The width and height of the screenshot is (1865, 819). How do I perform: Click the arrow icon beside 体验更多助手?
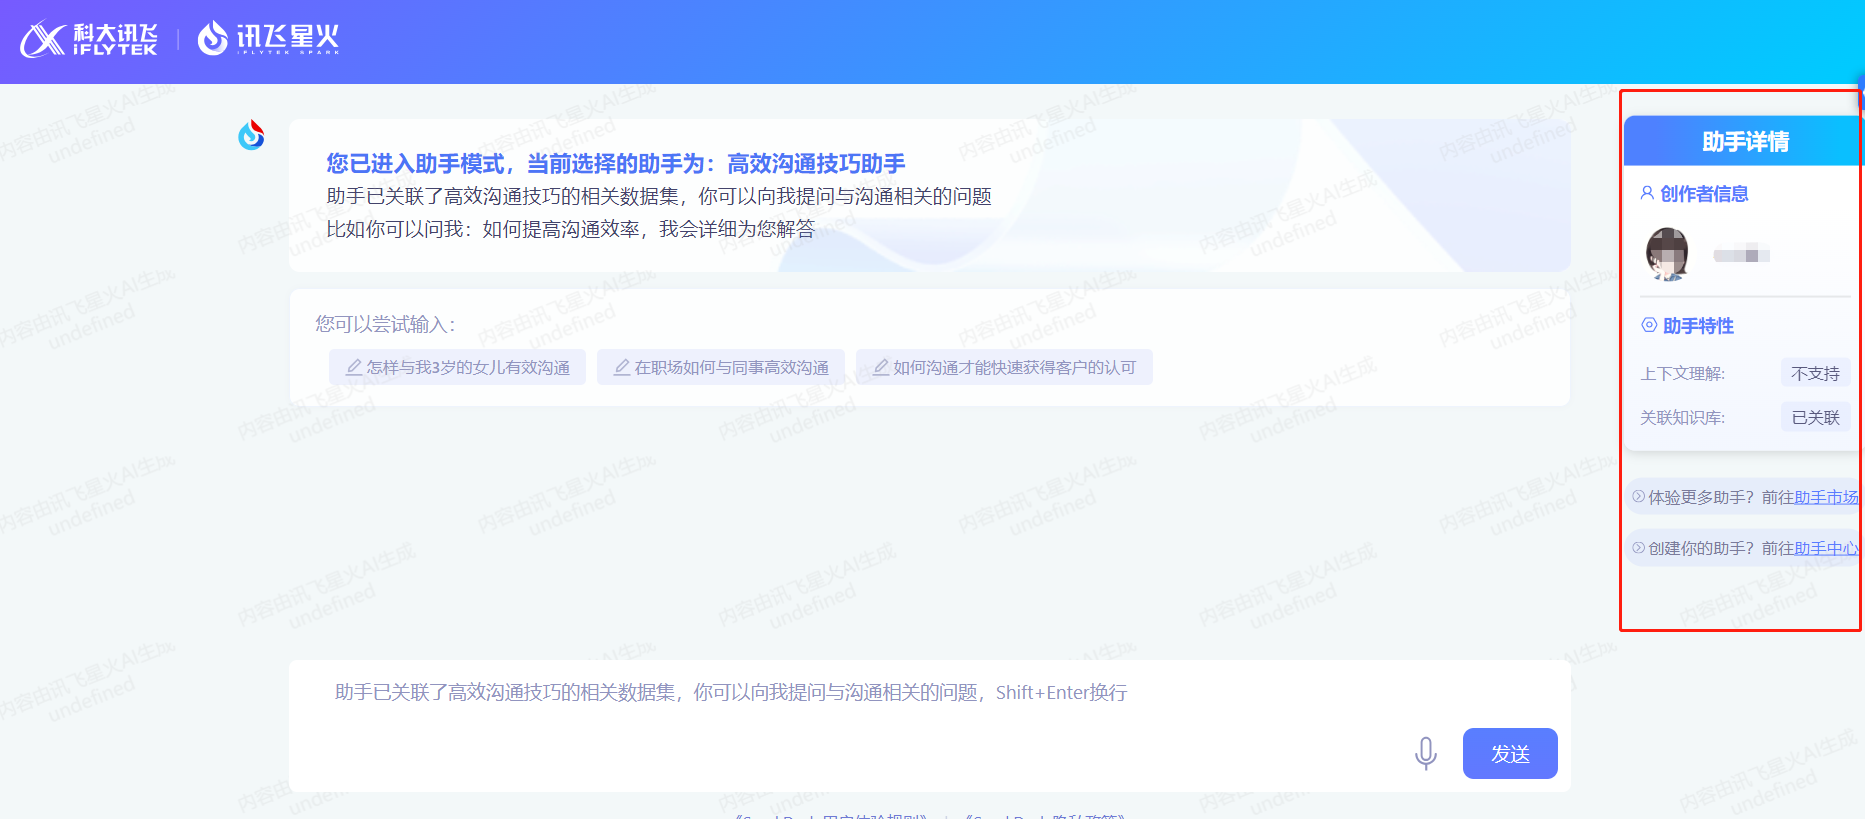pyautogui.click(x=1638, y=496)
